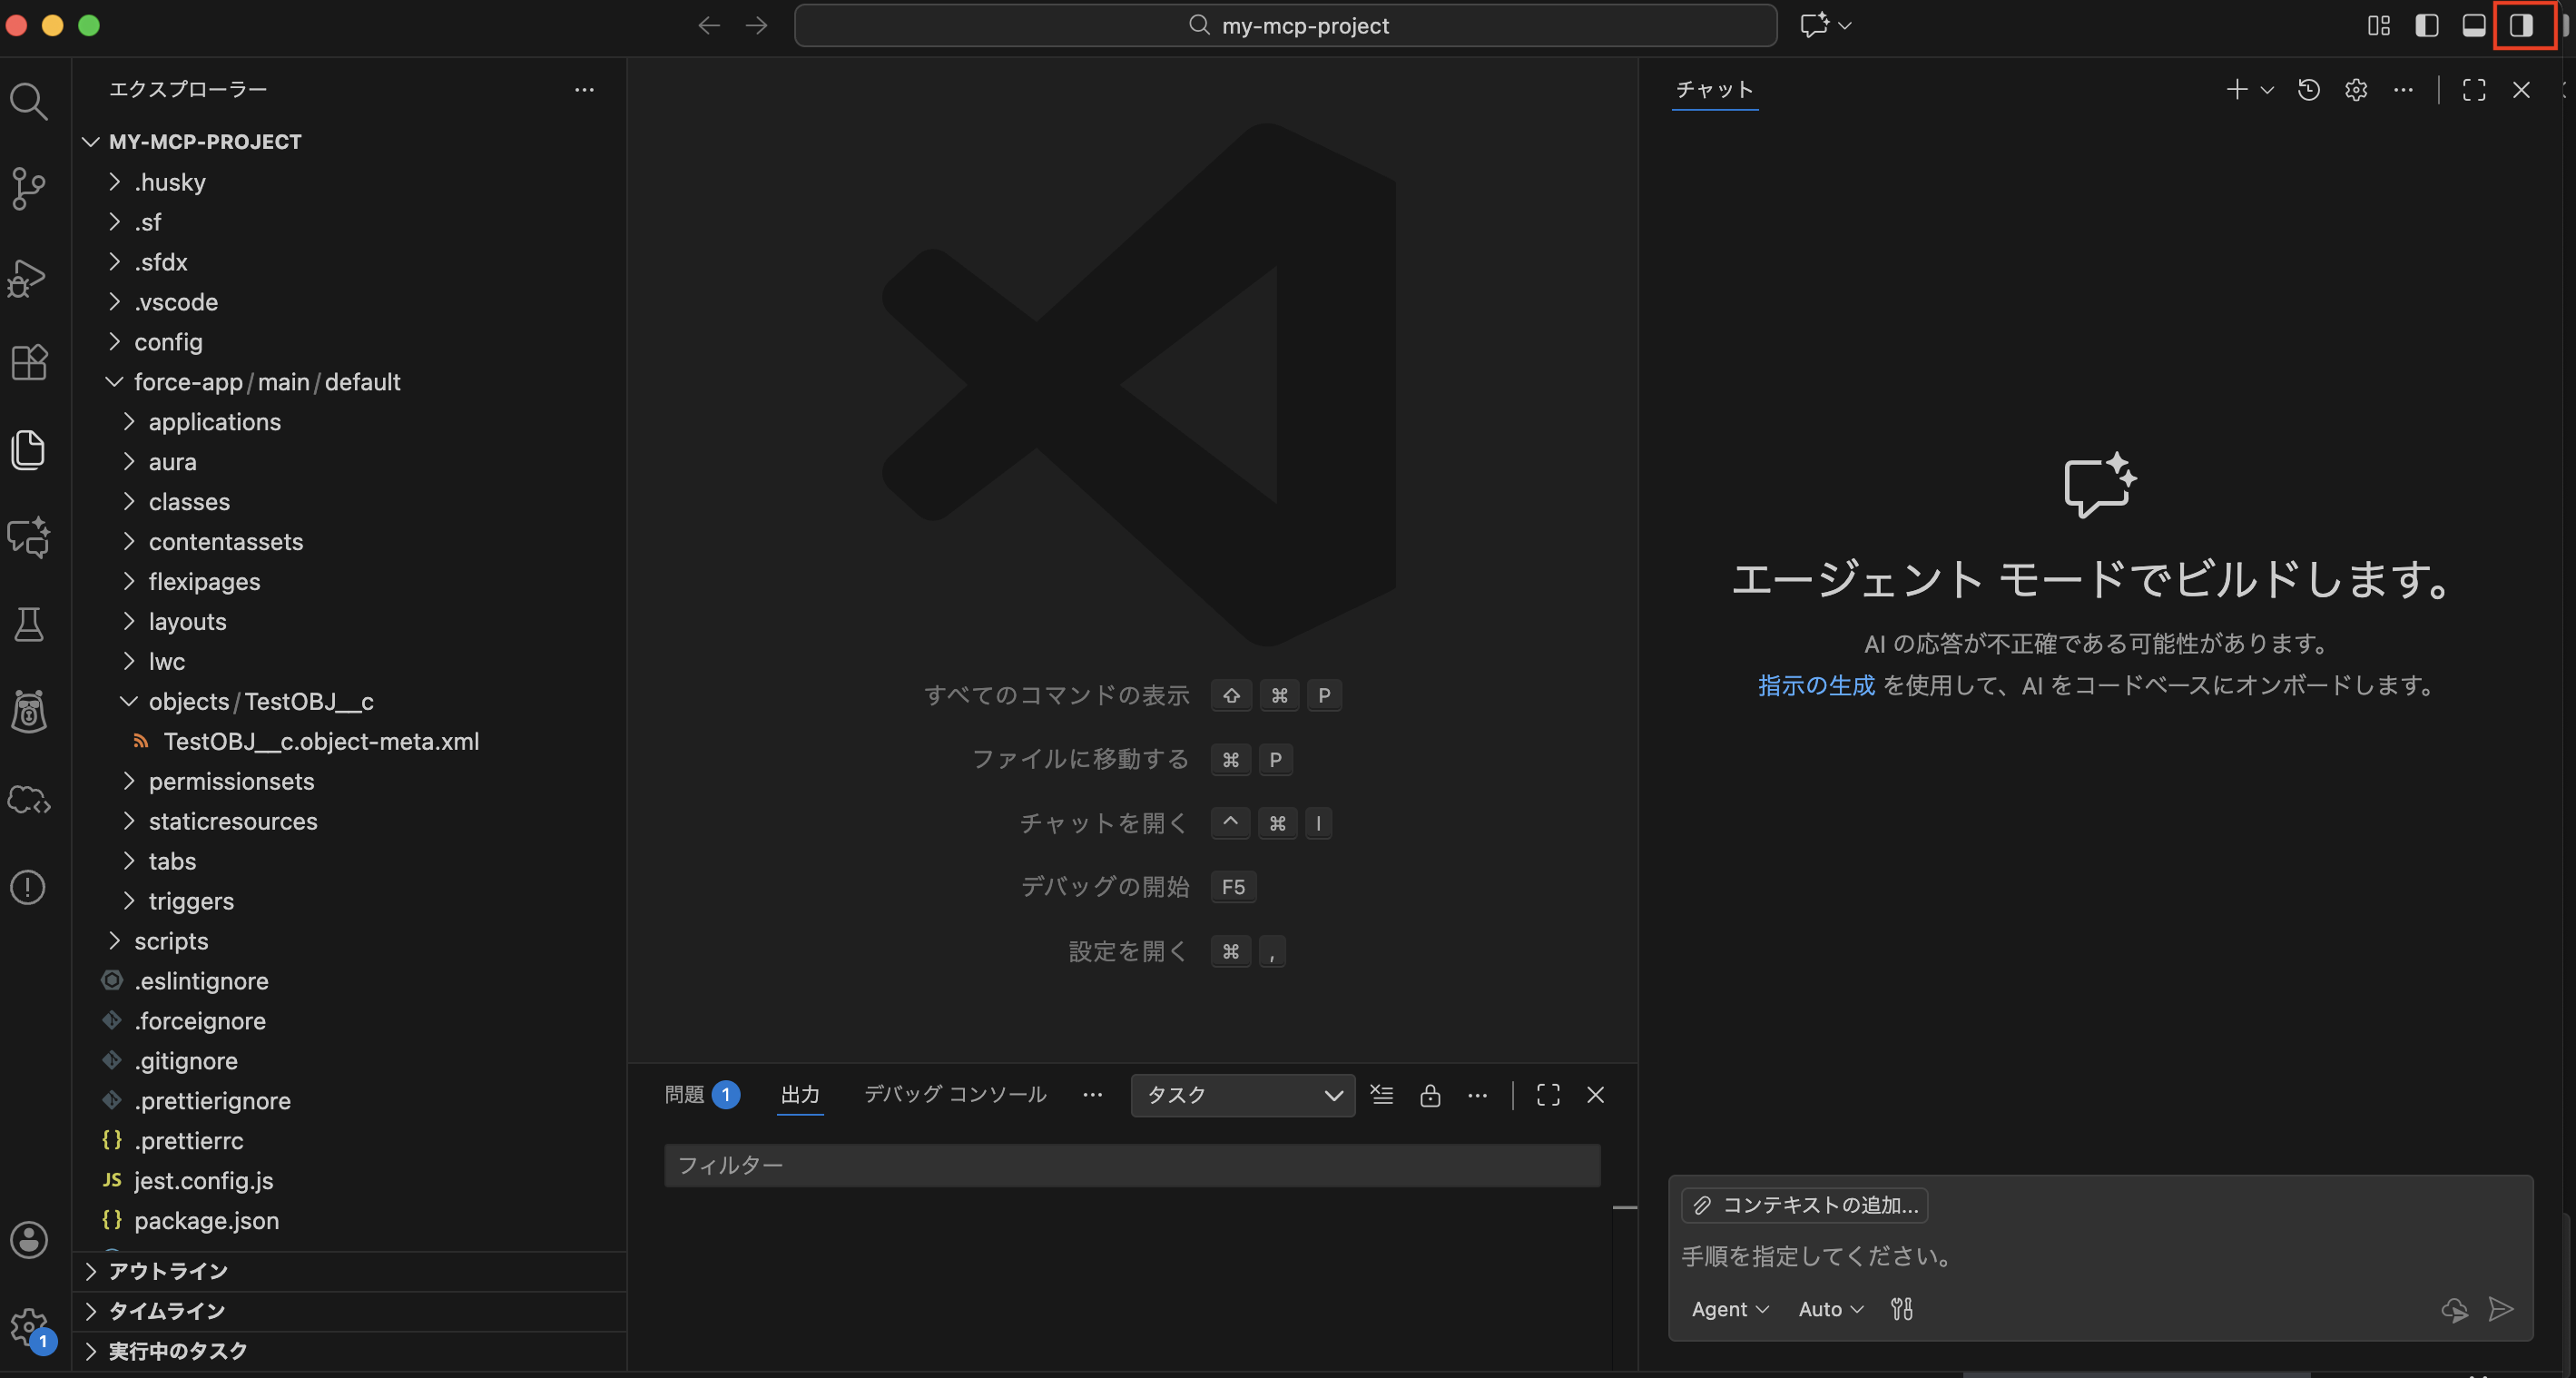Open Manage settings gear at bottom left

28,1322
